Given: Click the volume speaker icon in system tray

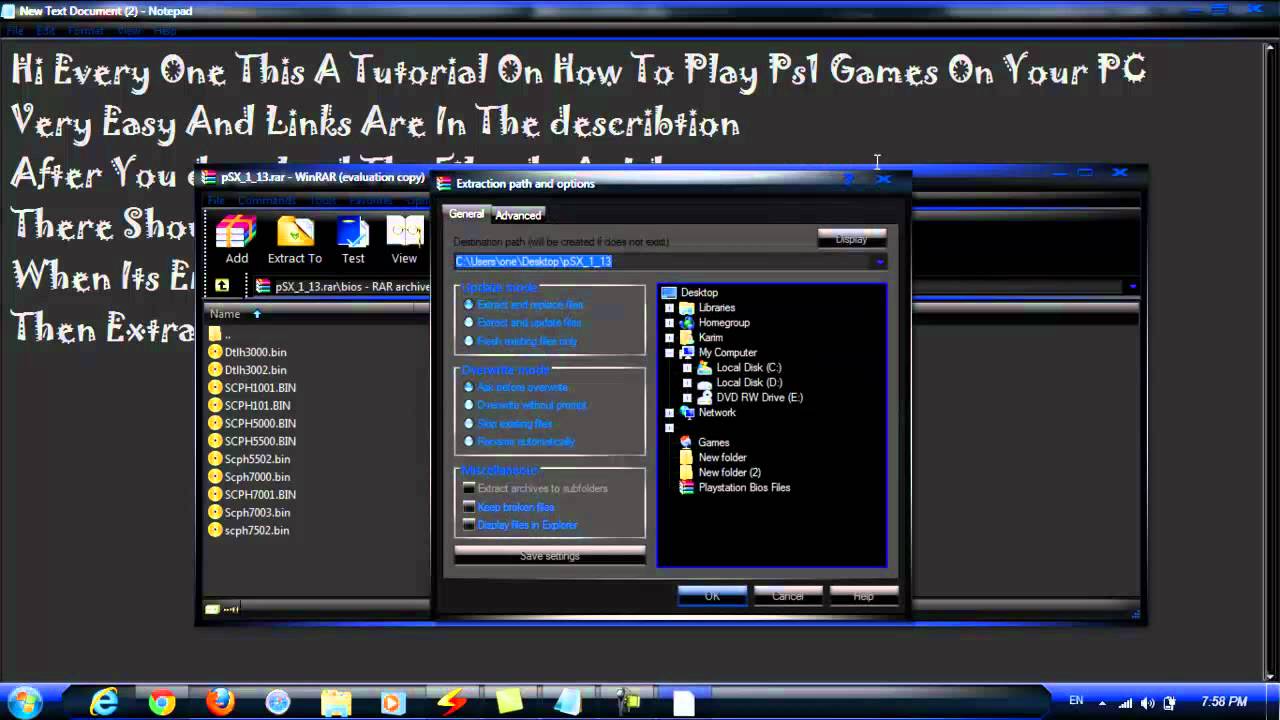Looking at the screenshot, I should coord(1147,703).
